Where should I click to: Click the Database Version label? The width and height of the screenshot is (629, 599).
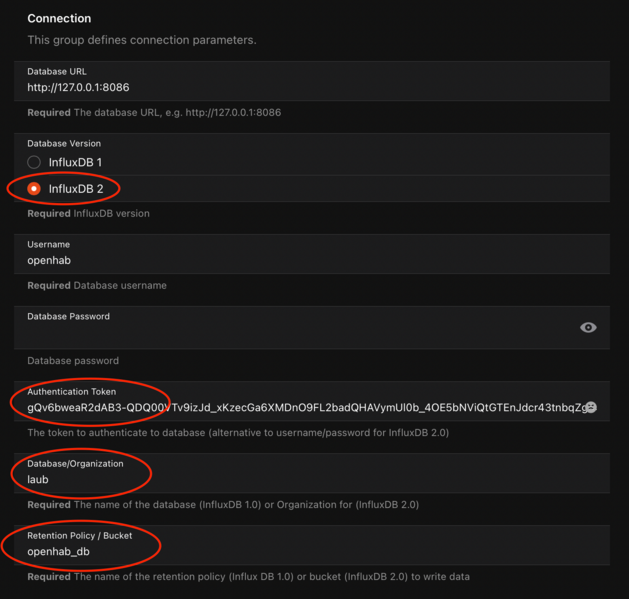(64, 143)
